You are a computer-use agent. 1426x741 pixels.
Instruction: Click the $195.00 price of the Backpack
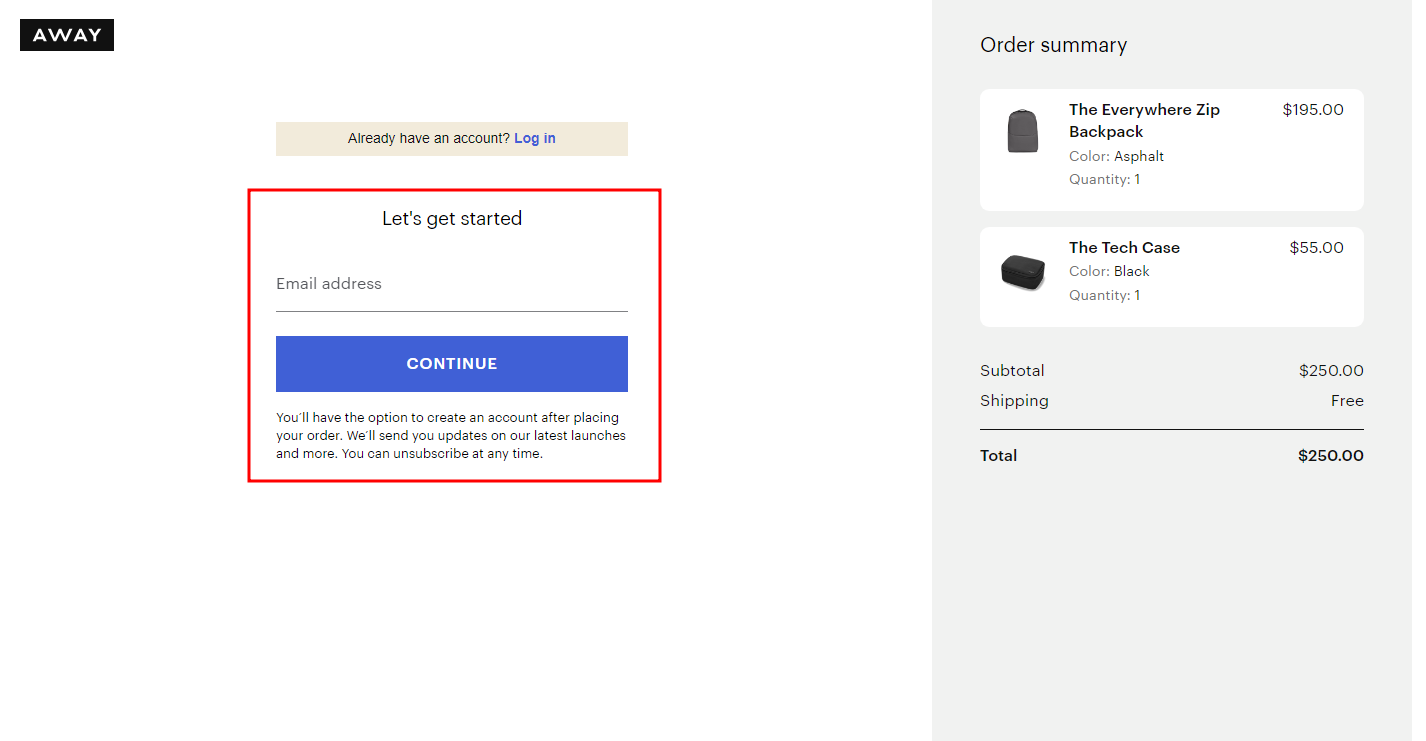pos(1312,109)
